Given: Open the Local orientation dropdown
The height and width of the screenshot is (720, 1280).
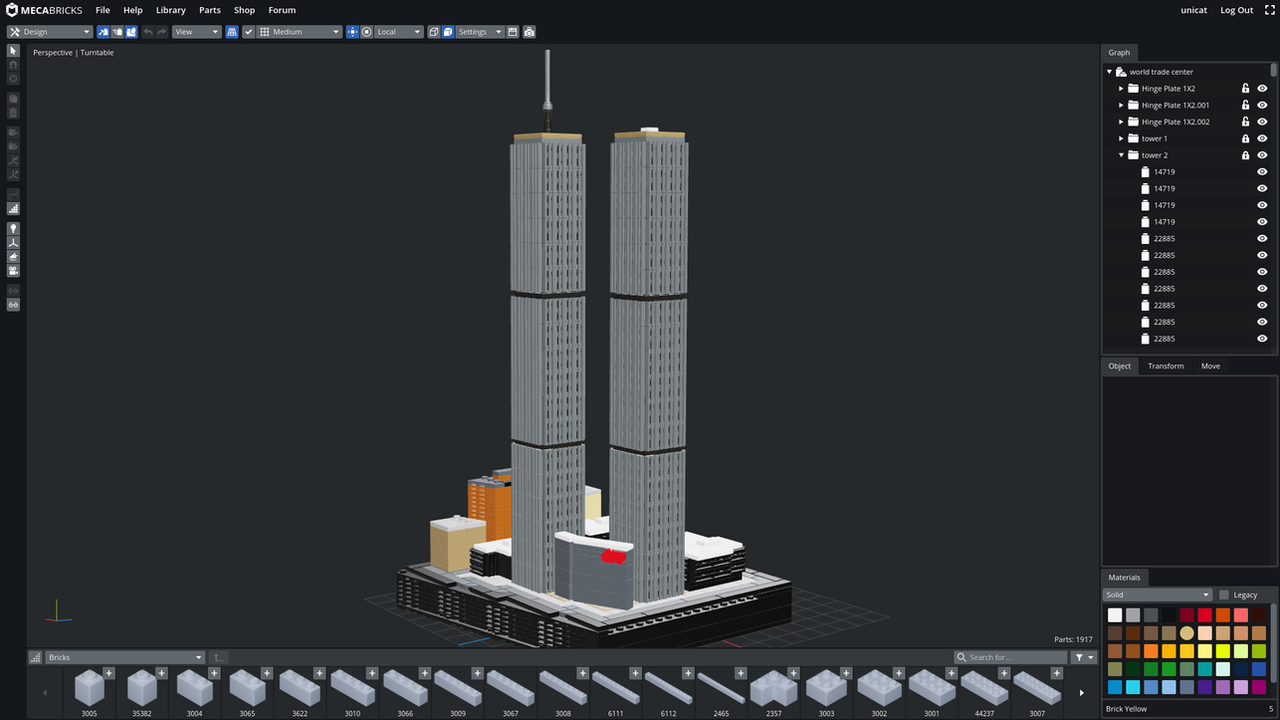Looking at the screenshot, I should (x=399, y=32).
